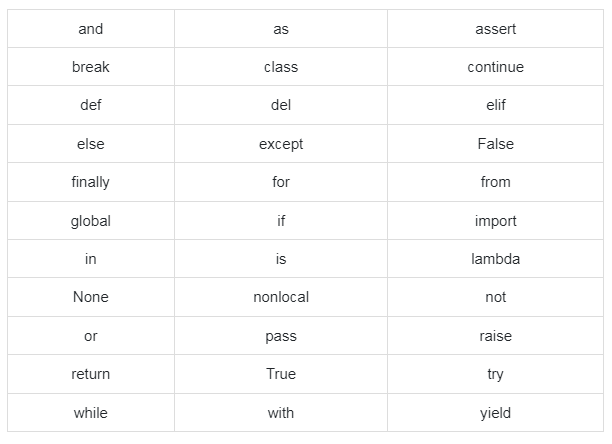
Task: Click the 'break' keyword
Action: pyautogui.click(x=90, y=67)
